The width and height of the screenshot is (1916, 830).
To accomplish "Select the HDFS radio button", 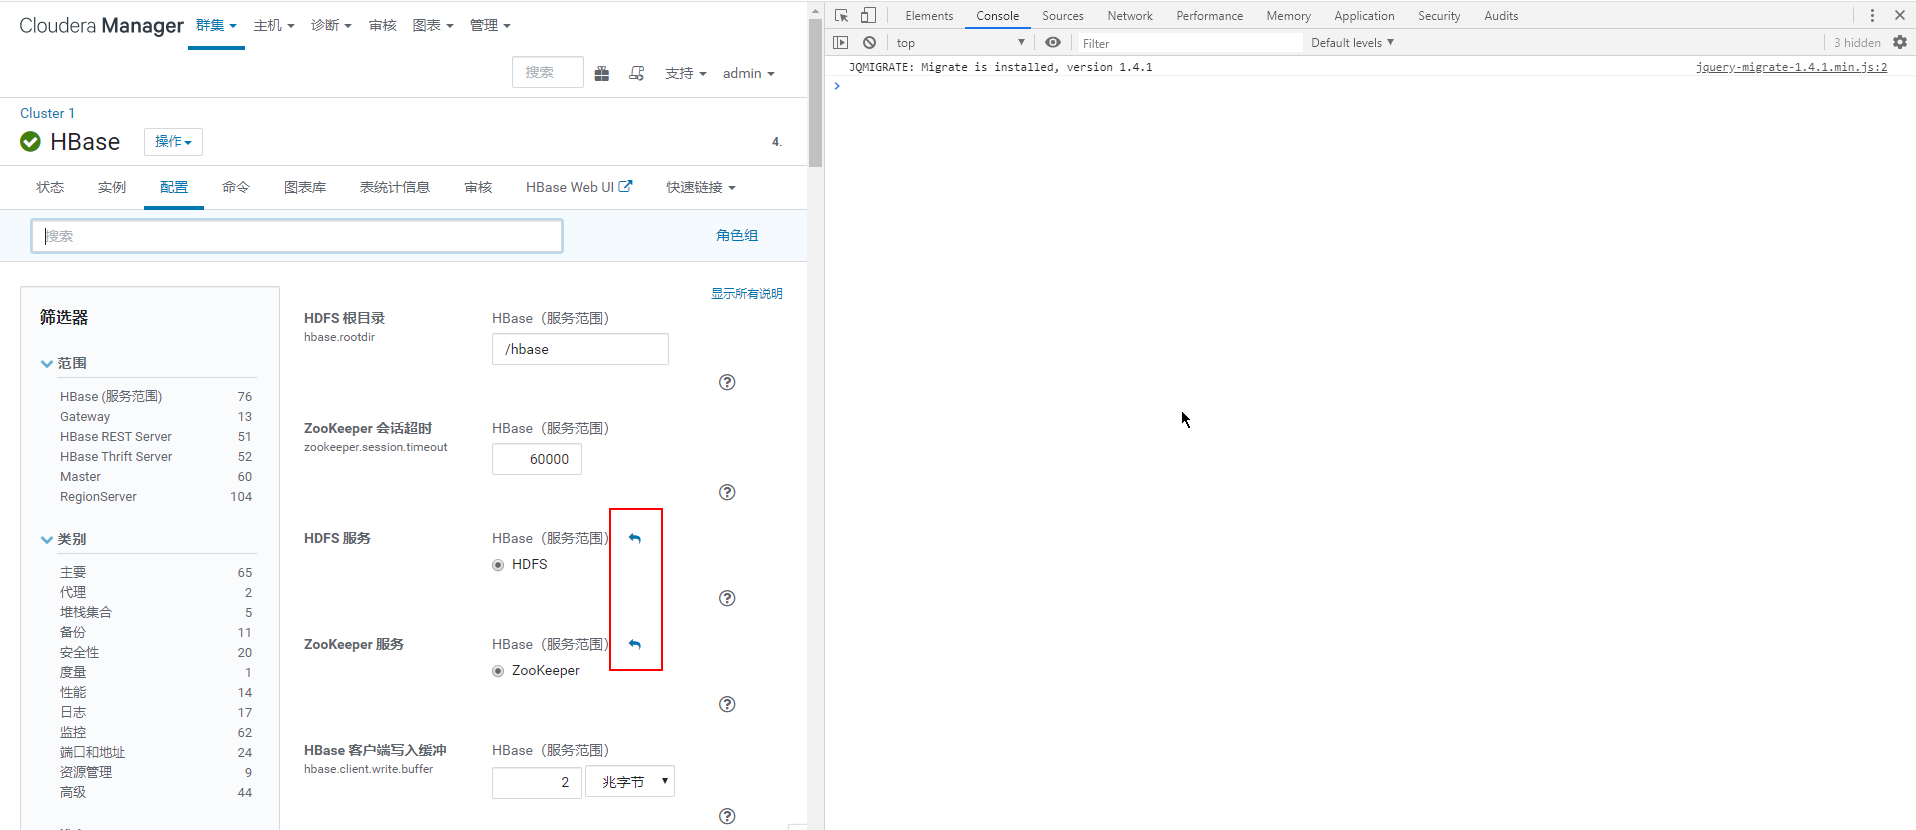I will 498,565.
